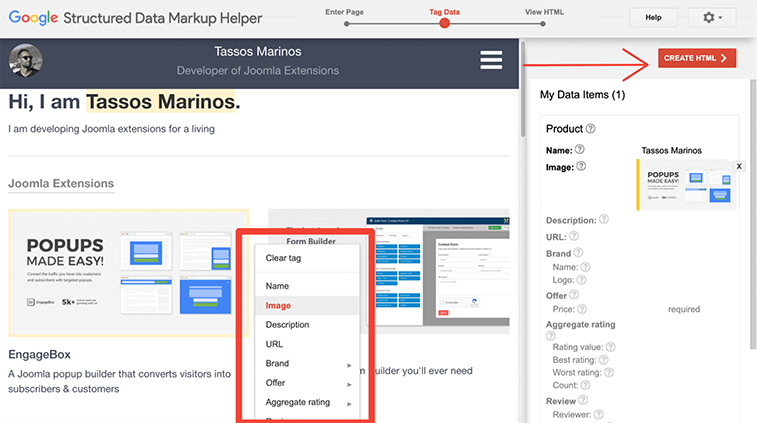Click help icon next to Image field
757x423 pixels.
[x=581, y=166]
